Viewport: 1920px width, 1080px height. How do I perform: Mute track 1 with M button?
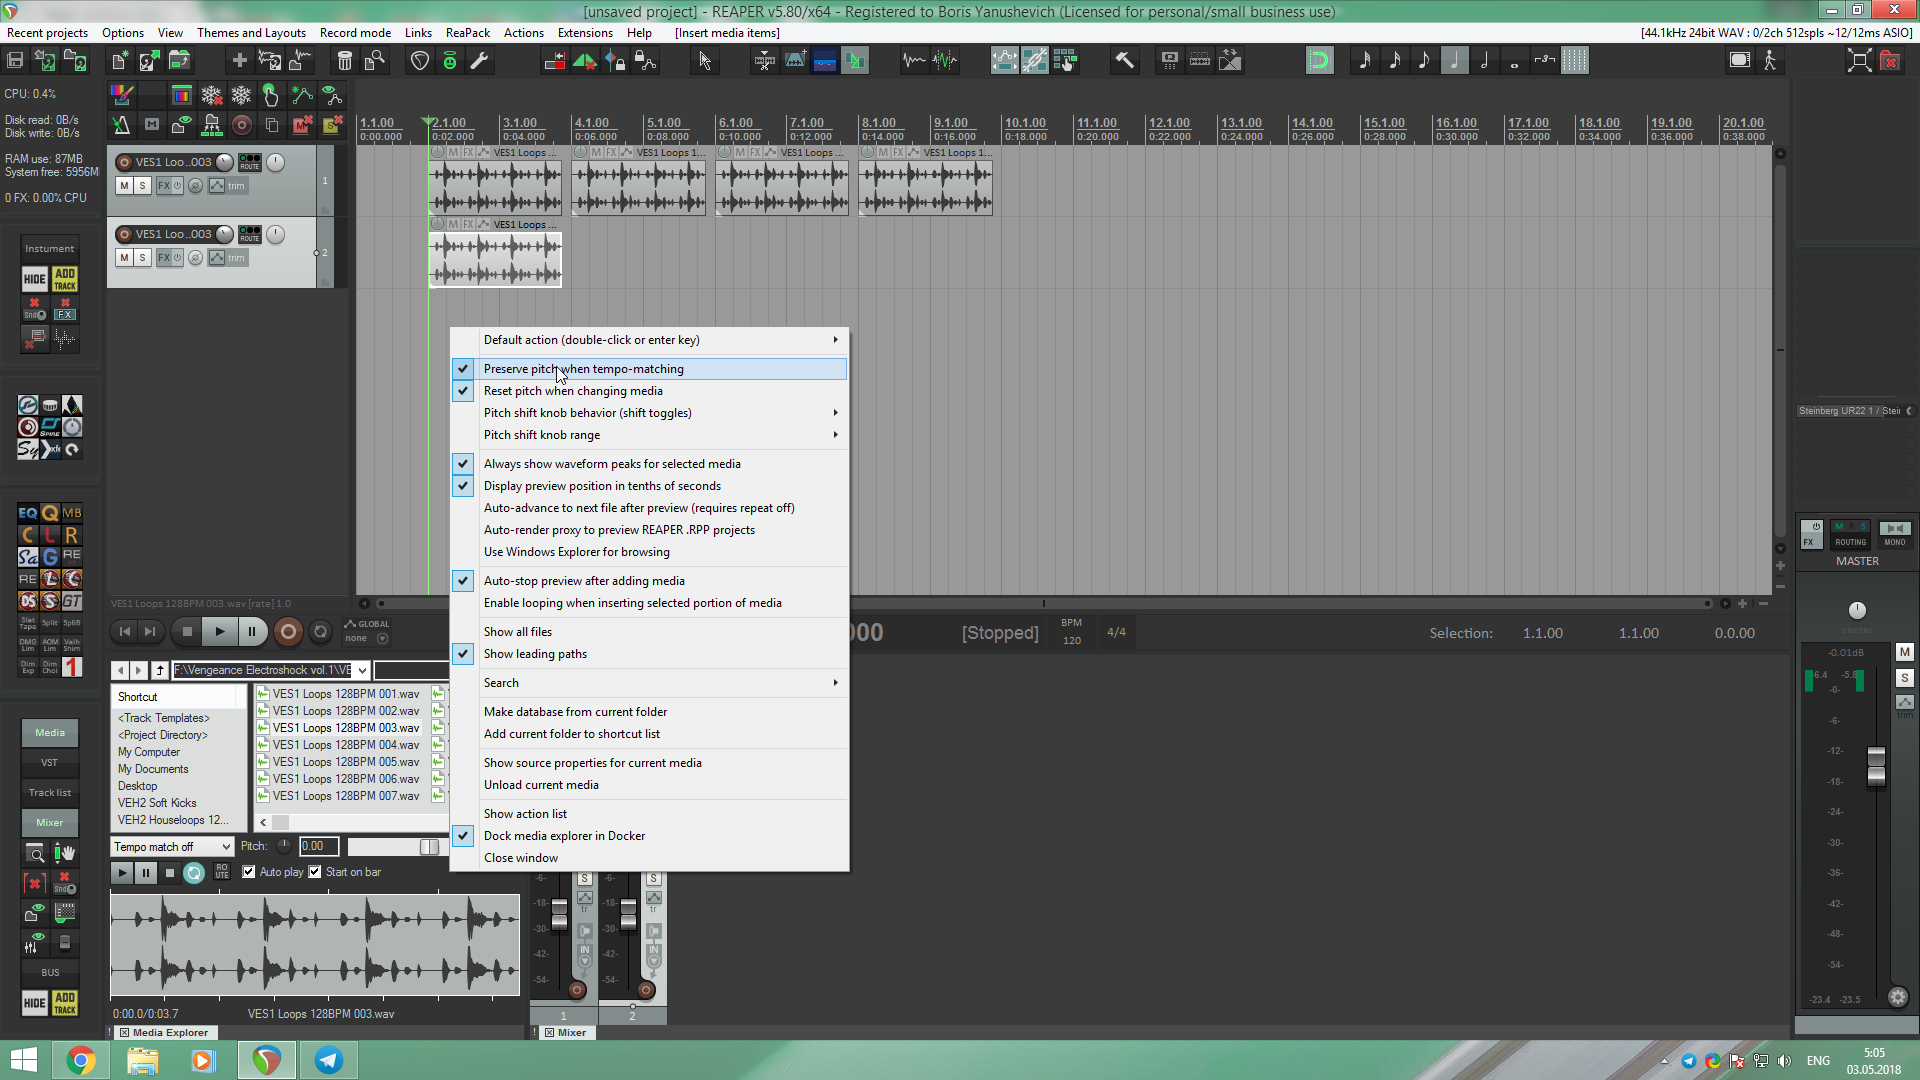pos(123,186)
